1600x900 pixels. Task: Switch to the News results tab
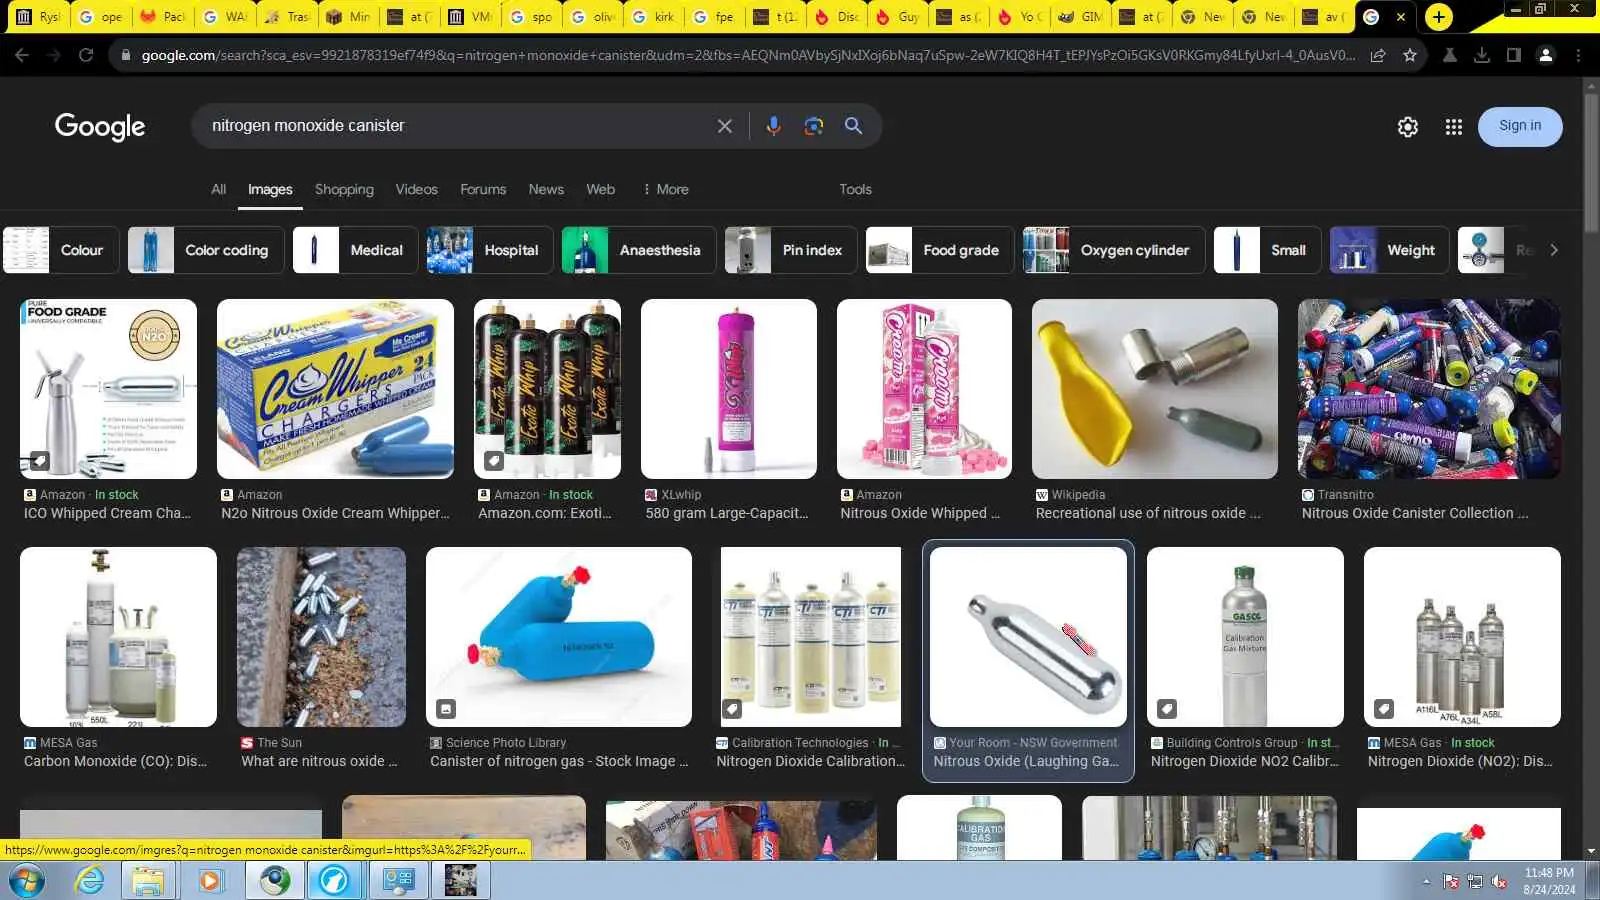[x=546, y=189]
